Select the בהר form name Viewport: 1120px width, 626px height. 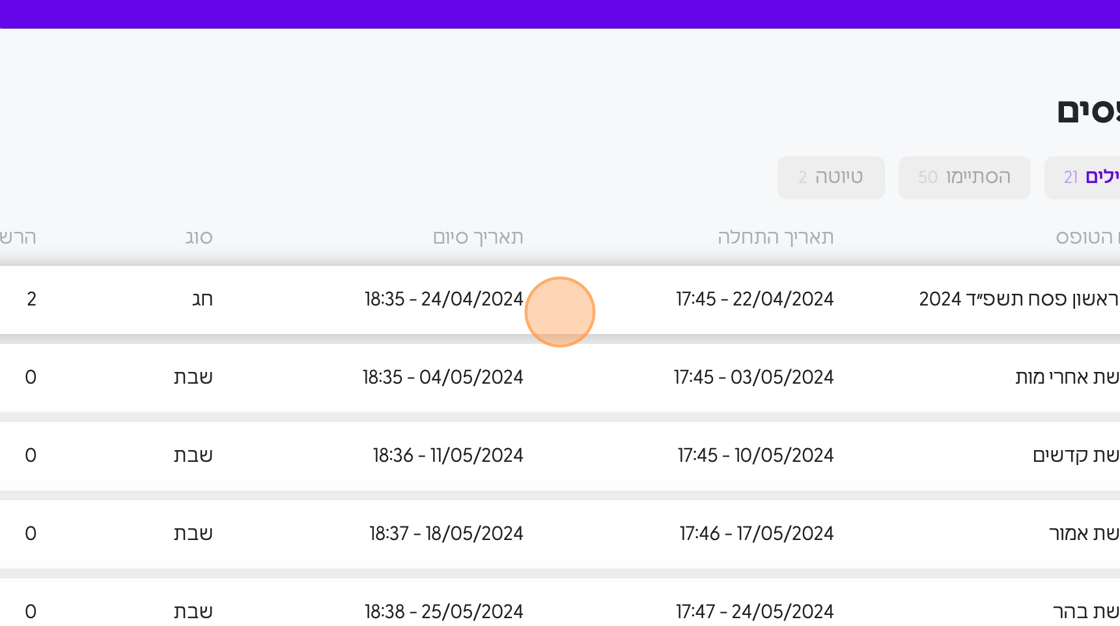coord(1085,611)
